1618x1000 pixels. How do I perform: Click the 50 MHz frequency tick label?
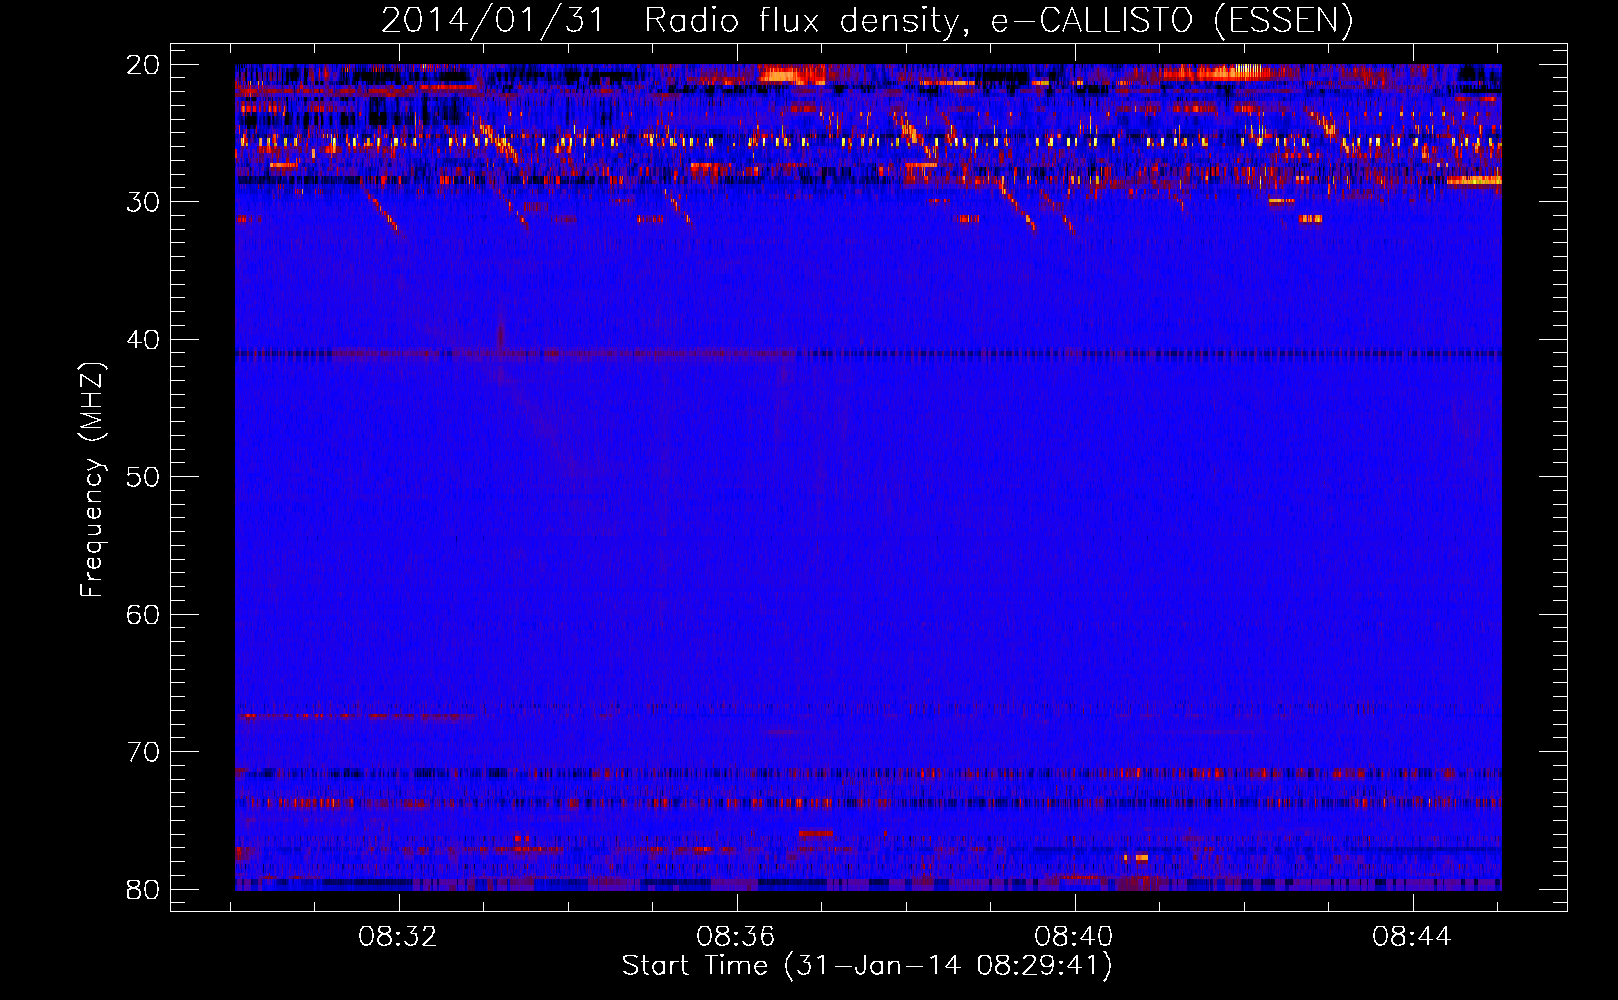(x=144, y=477)
